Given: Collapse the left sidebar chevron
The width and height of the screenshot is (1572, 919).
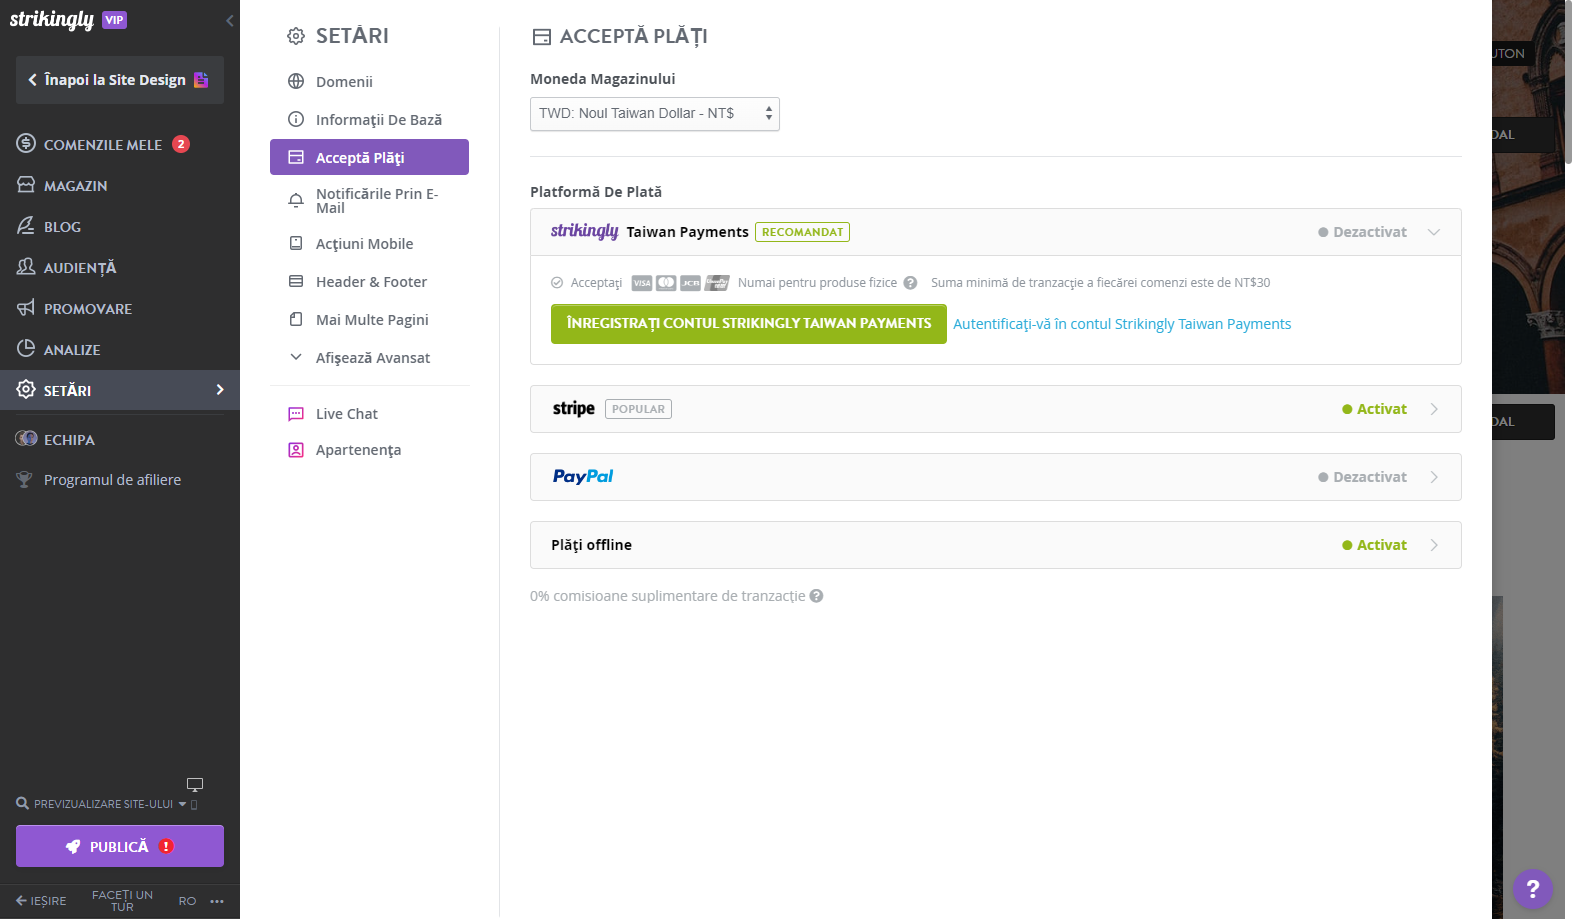Looking at the screenshot, I should pyautogui.click(x=230, y=20).
